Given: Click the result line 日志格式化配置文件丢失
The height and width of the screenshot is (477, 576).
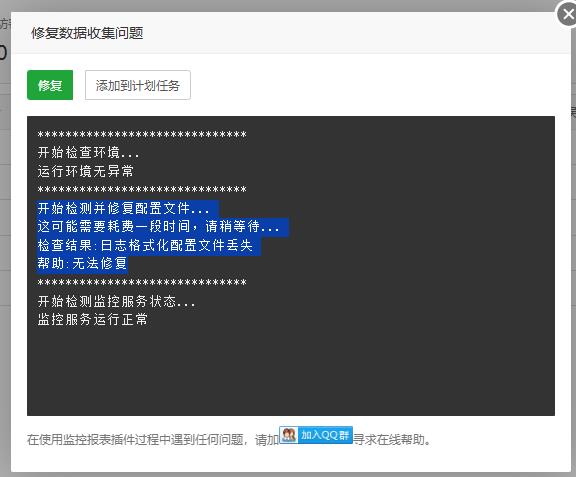Looking at the screenshot, I should pos(145,245).
